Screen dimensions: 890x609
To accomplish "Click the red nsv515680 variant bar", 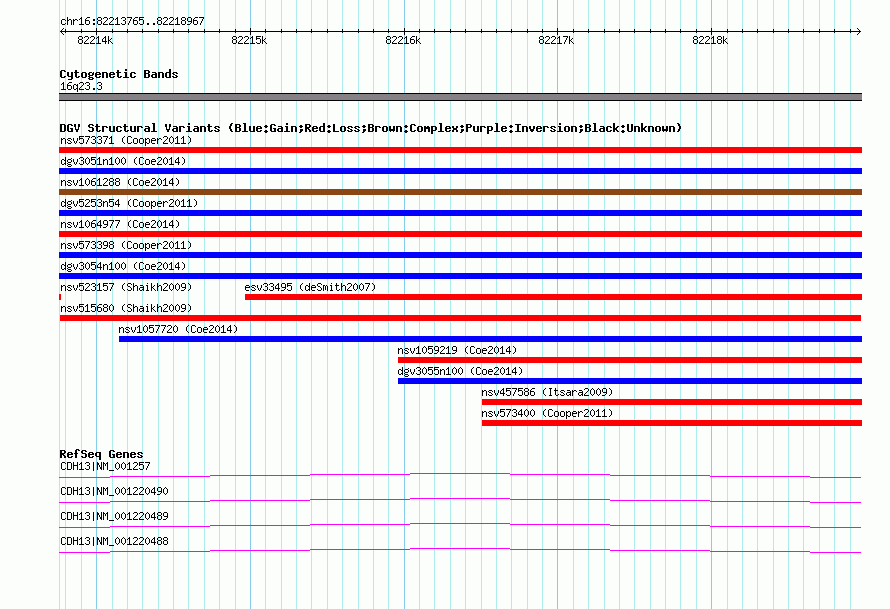I will [x=460, y=318].
